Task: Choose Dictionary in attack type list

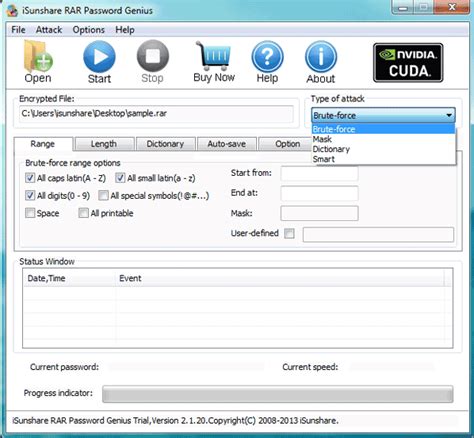Action: tap(383, 149)
